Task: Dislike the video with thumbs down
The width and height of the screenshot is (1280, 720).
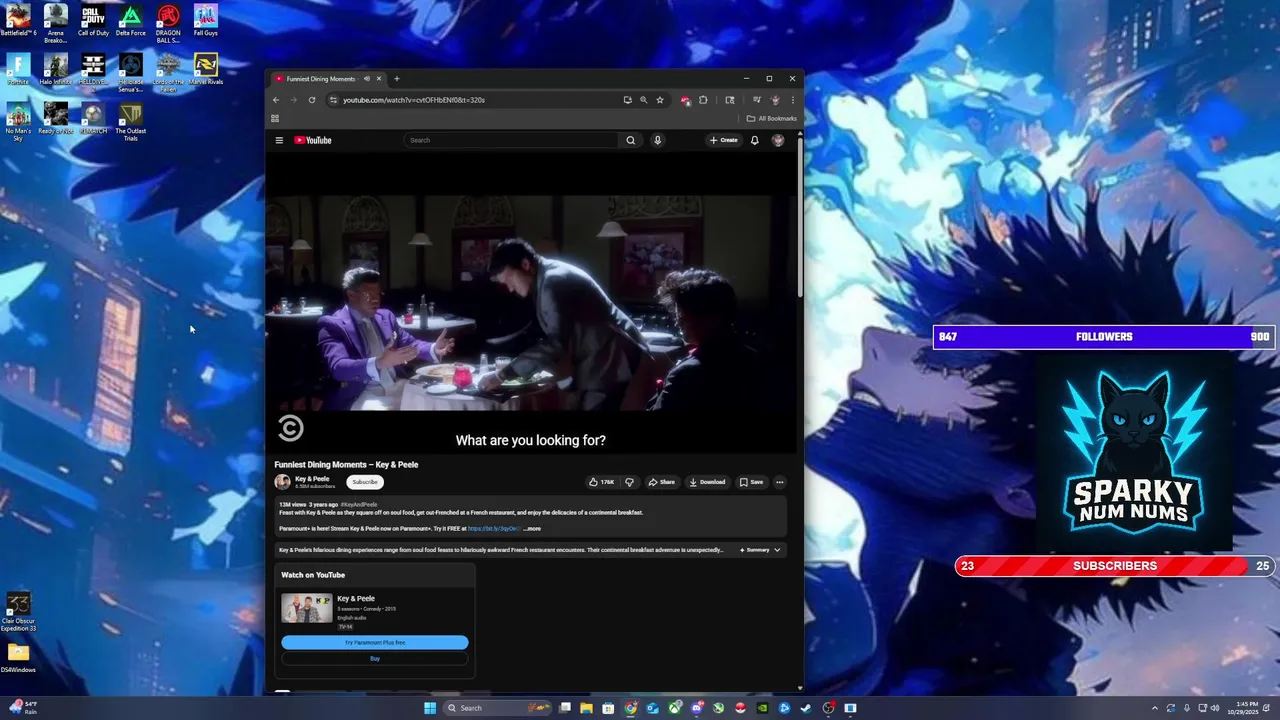Action: coord(629,482)
